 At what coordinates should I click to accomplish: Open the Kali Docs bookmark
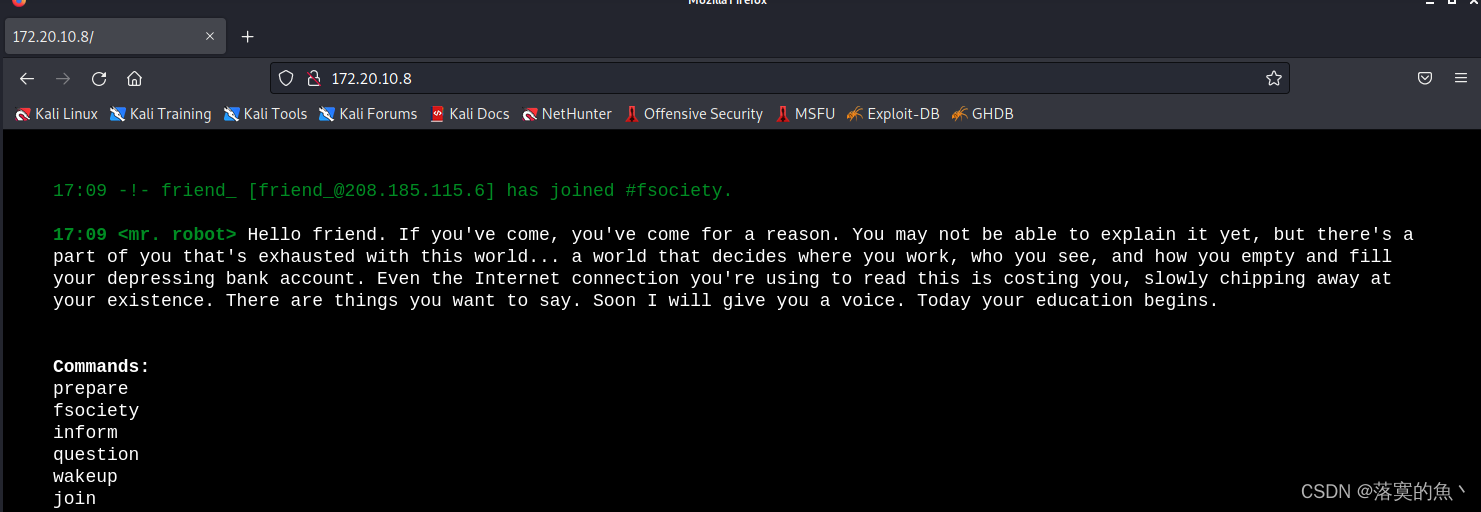[470, 114]
